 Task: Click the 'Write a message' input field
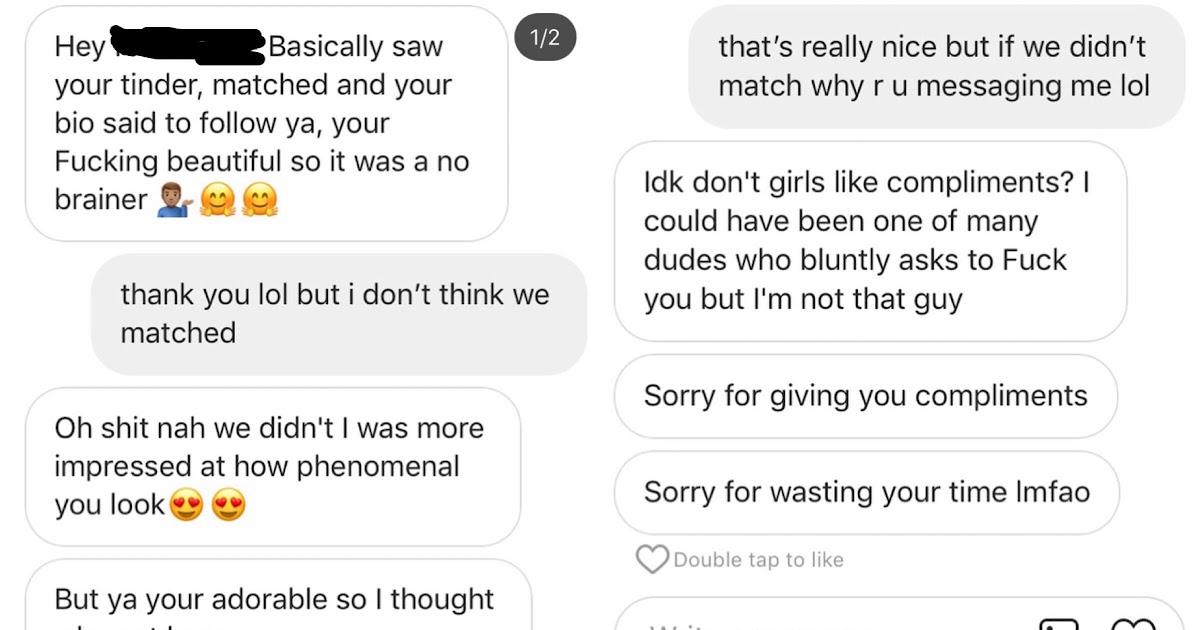pyautogui.click(x=800, y=622)
